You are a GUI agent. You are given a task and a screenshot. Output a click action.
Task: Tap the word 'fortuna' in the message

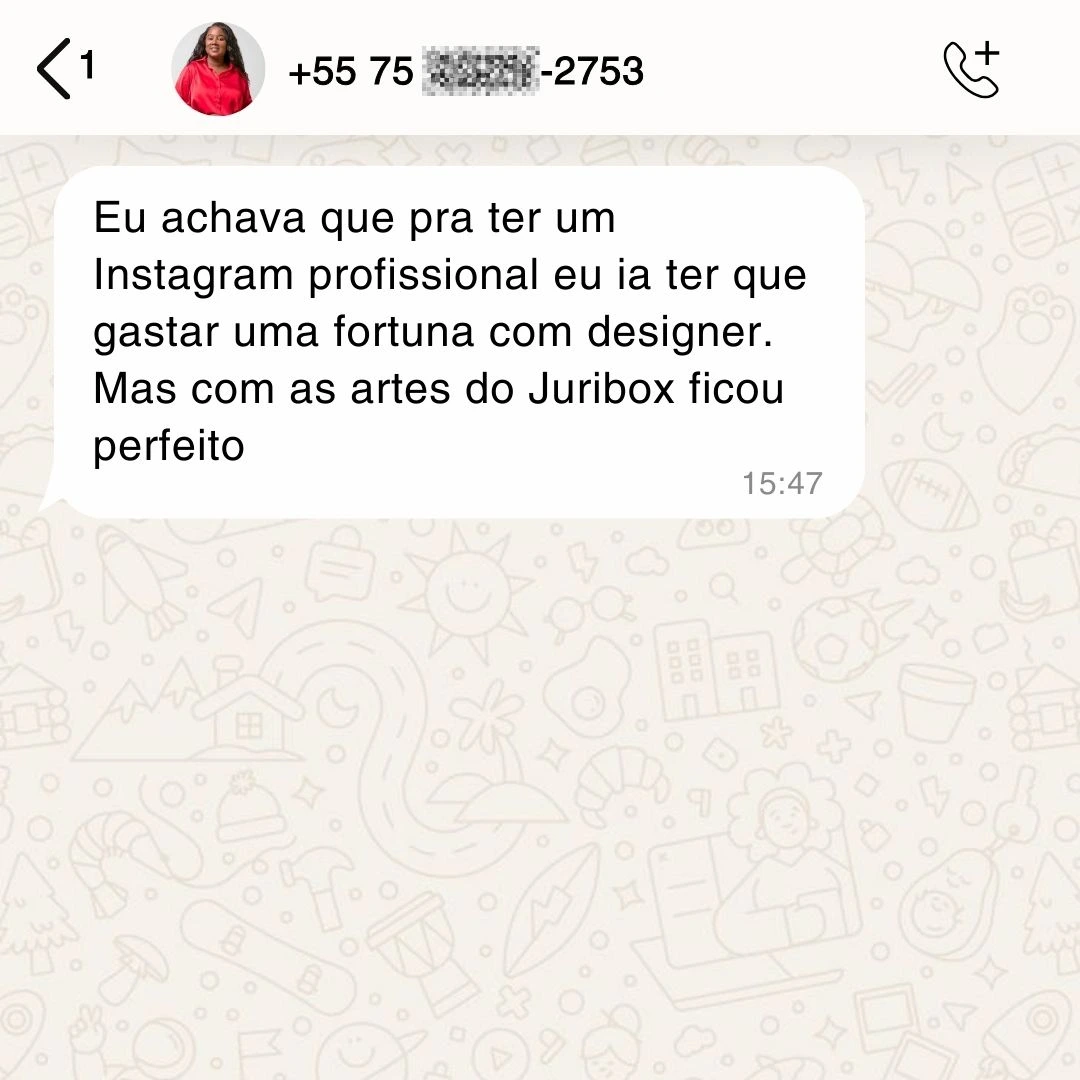pyautogui.click(x=404, y=332)
